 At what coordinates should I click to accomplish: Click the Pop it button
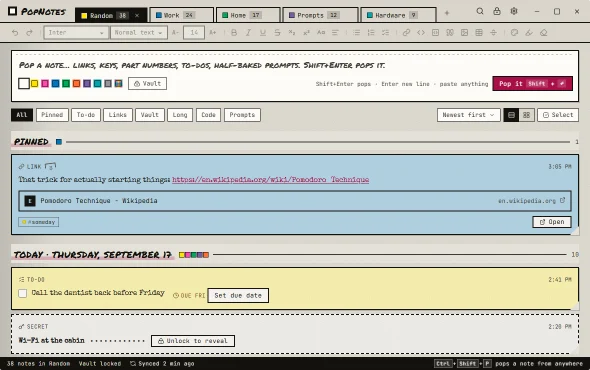(532, 84)
